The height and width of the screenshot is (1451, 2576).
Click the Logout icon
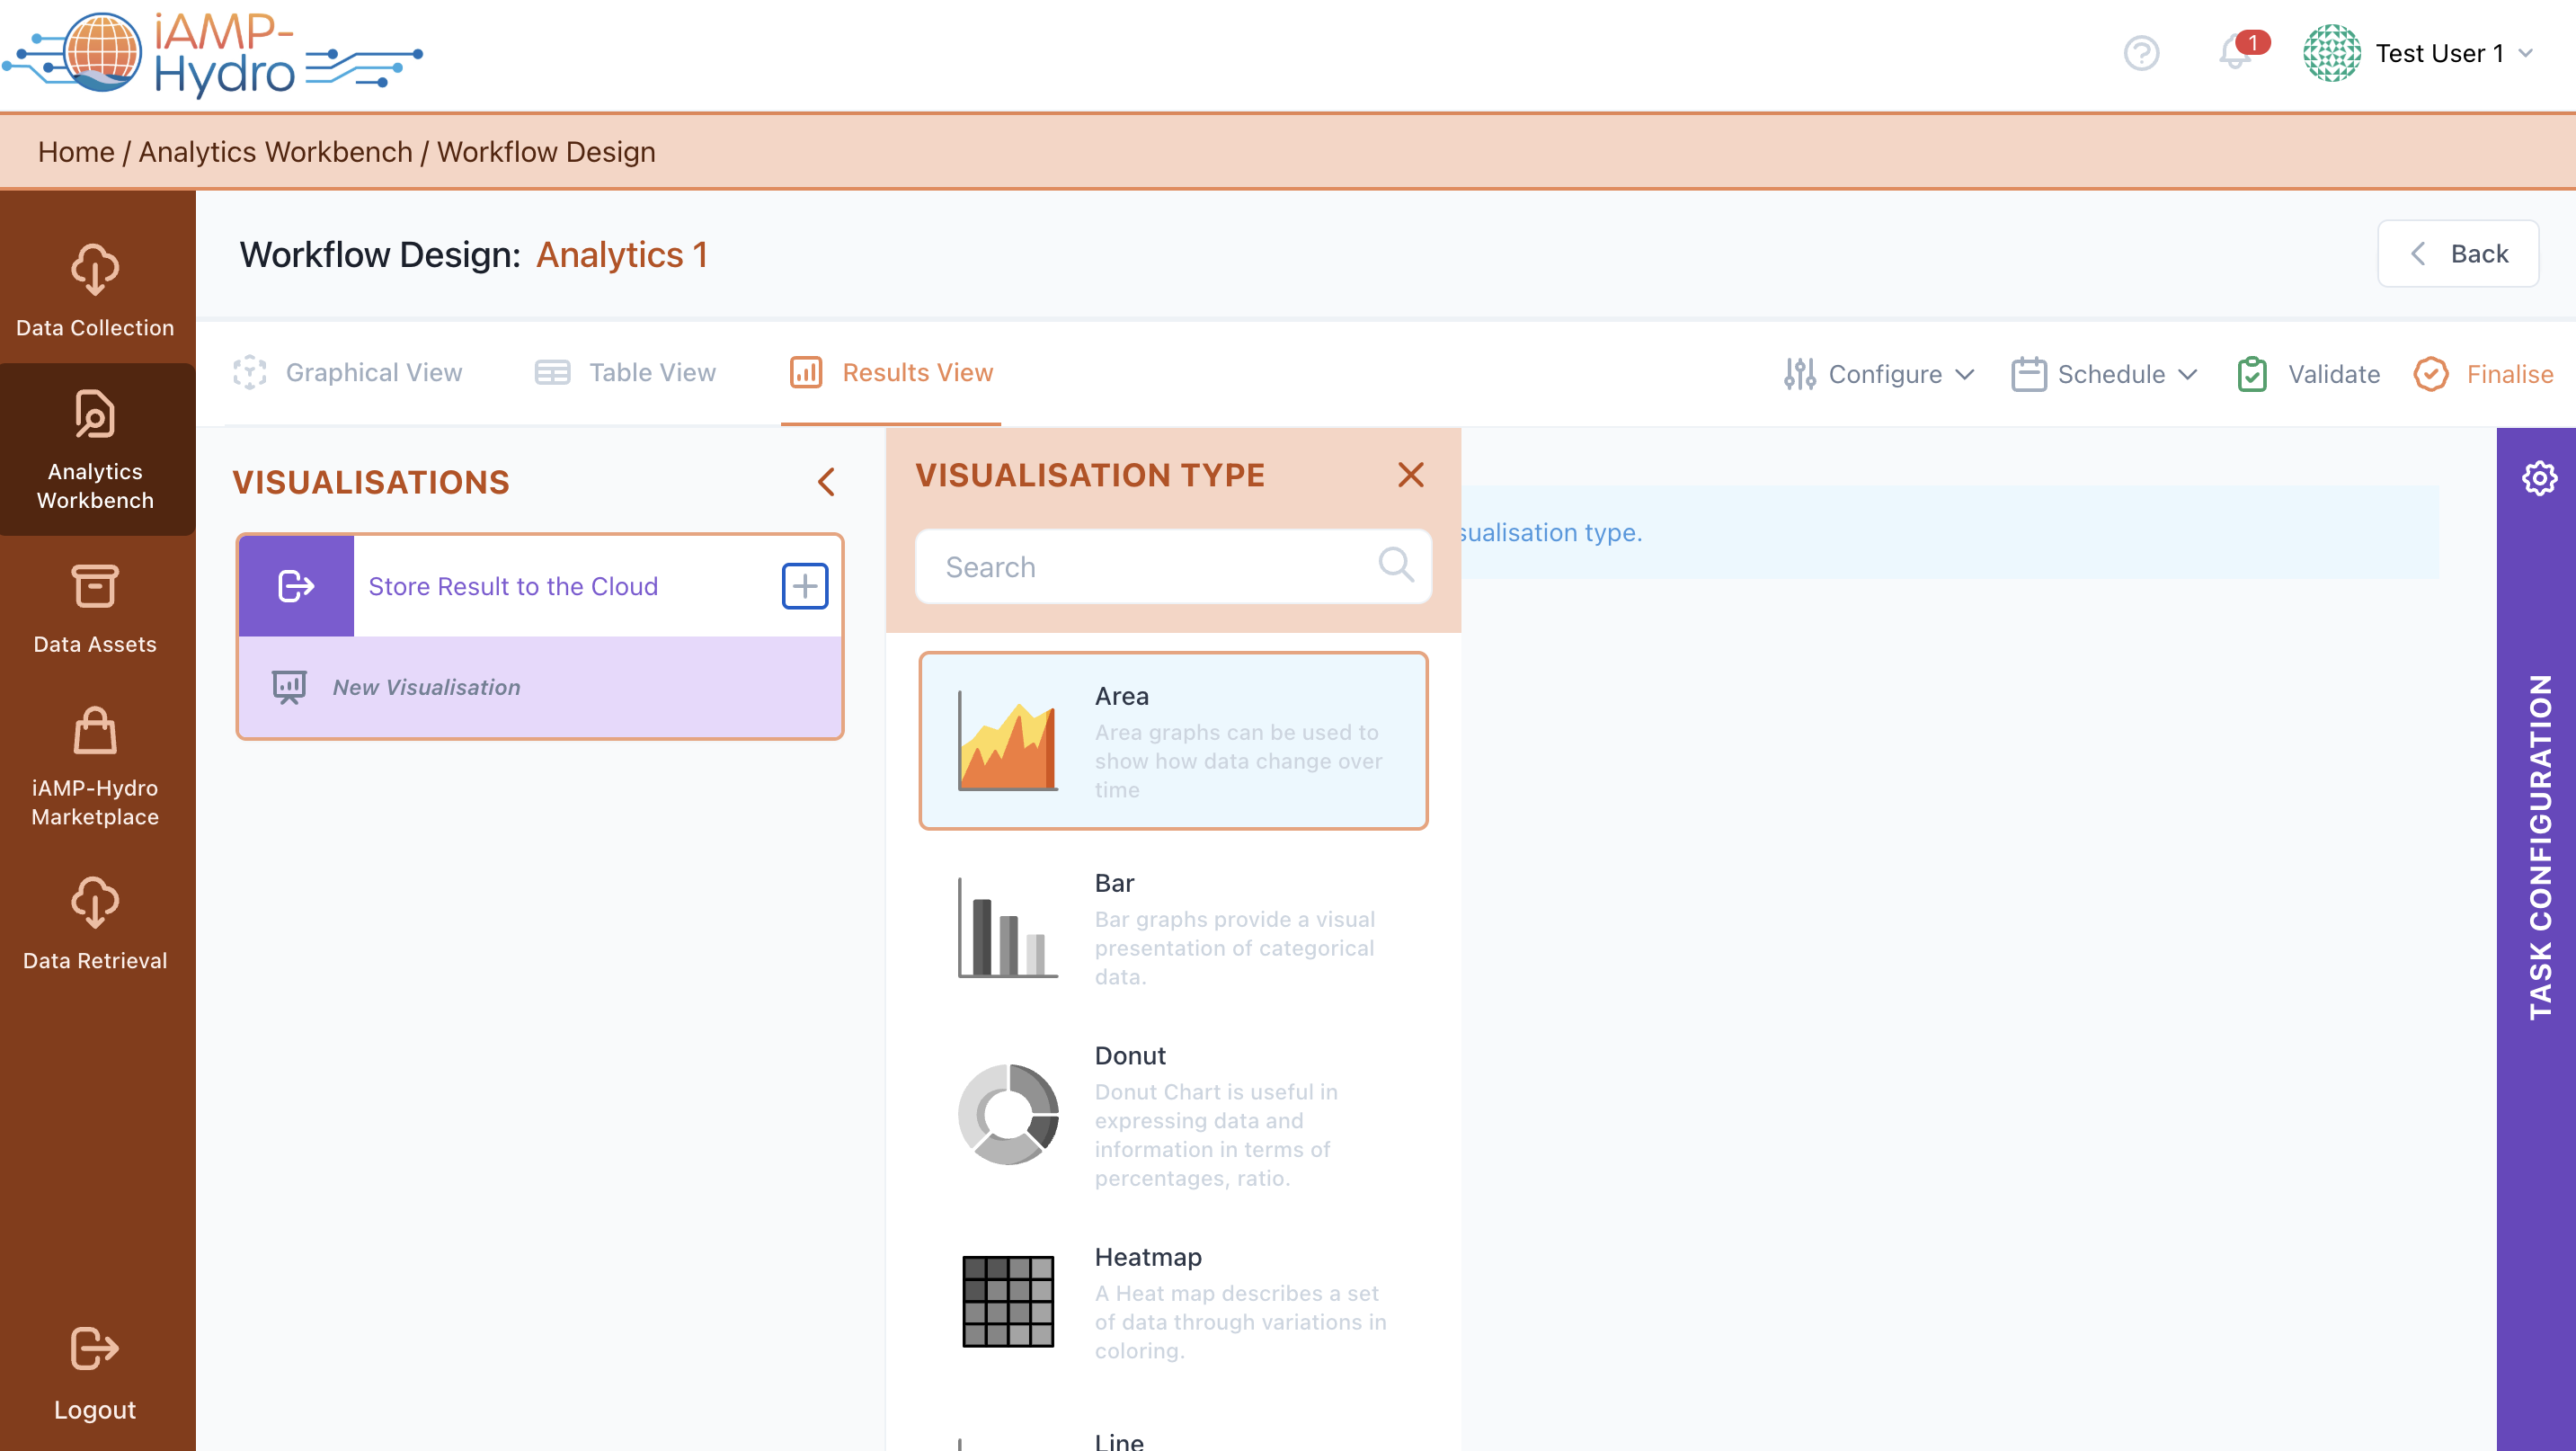(95, 1349)
